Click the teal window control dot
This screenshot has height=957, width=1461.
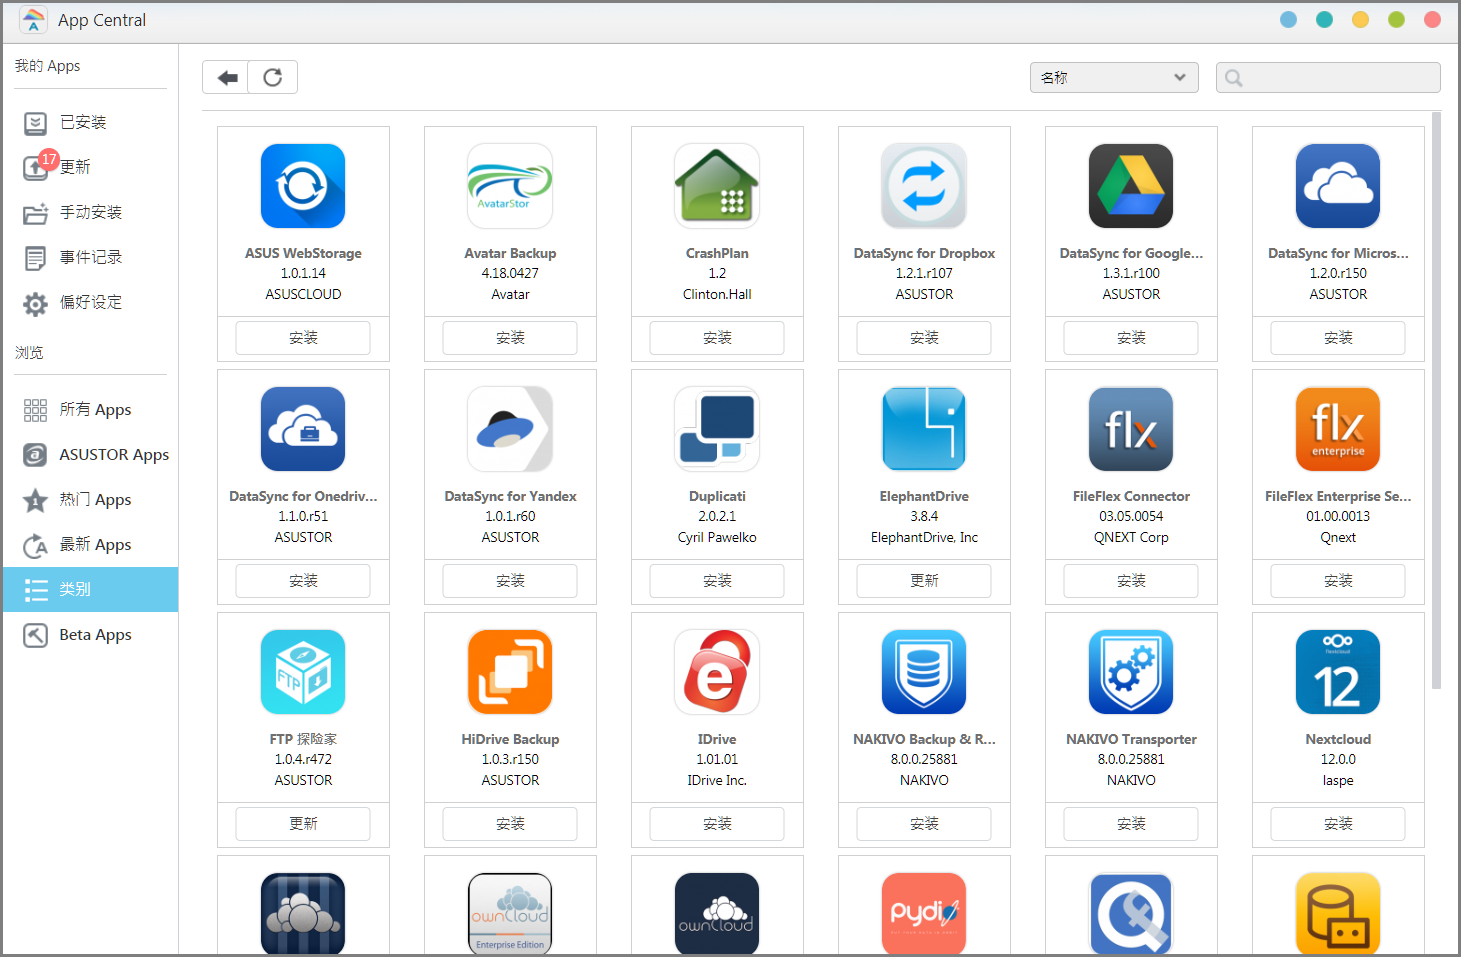(x=1324, y=20)
